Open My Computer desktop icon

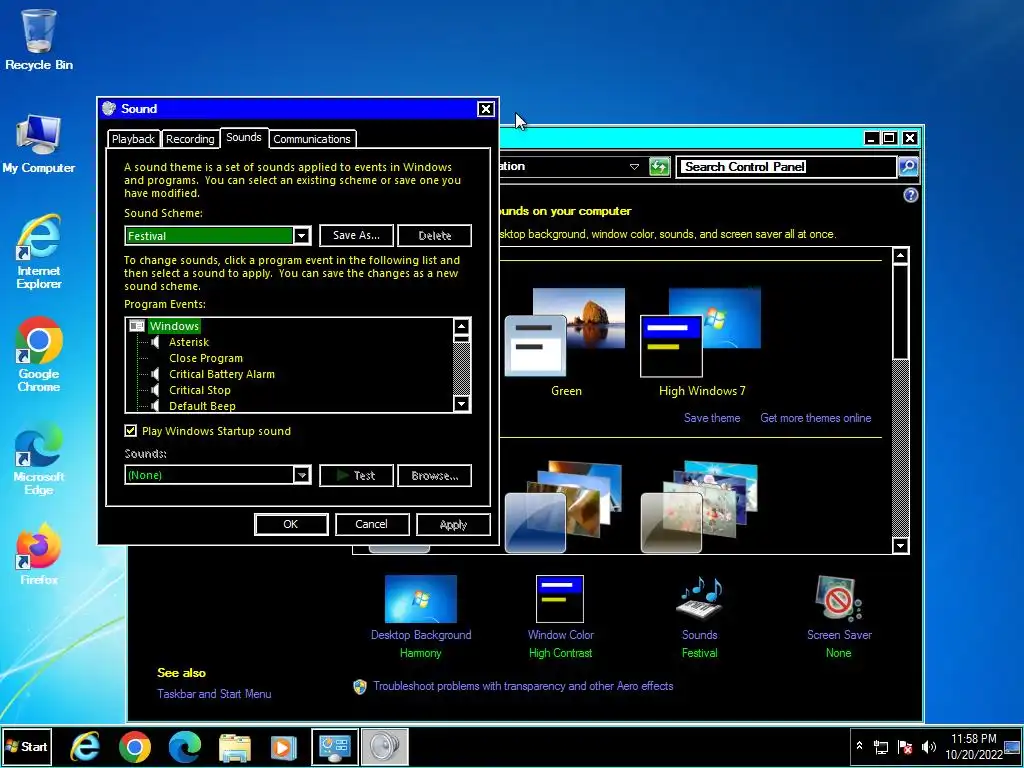(x=39, y=144)
